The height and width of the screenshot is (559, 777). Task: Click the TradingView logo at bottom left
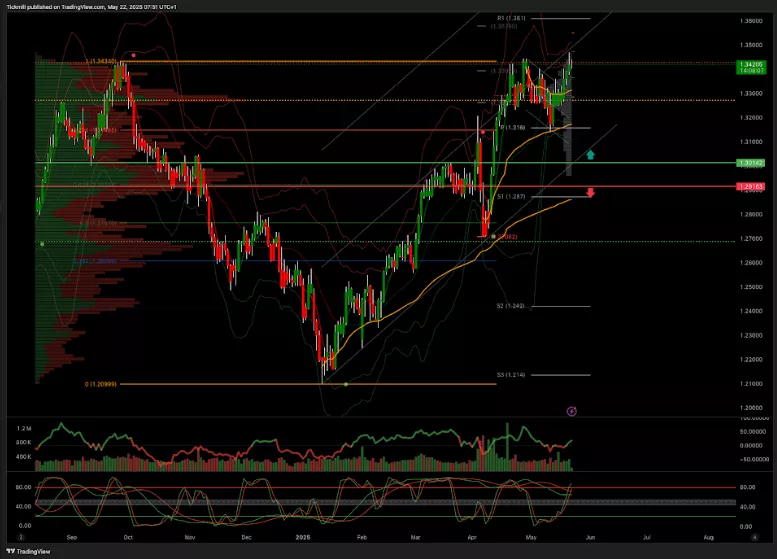click(x=28, y=550)
